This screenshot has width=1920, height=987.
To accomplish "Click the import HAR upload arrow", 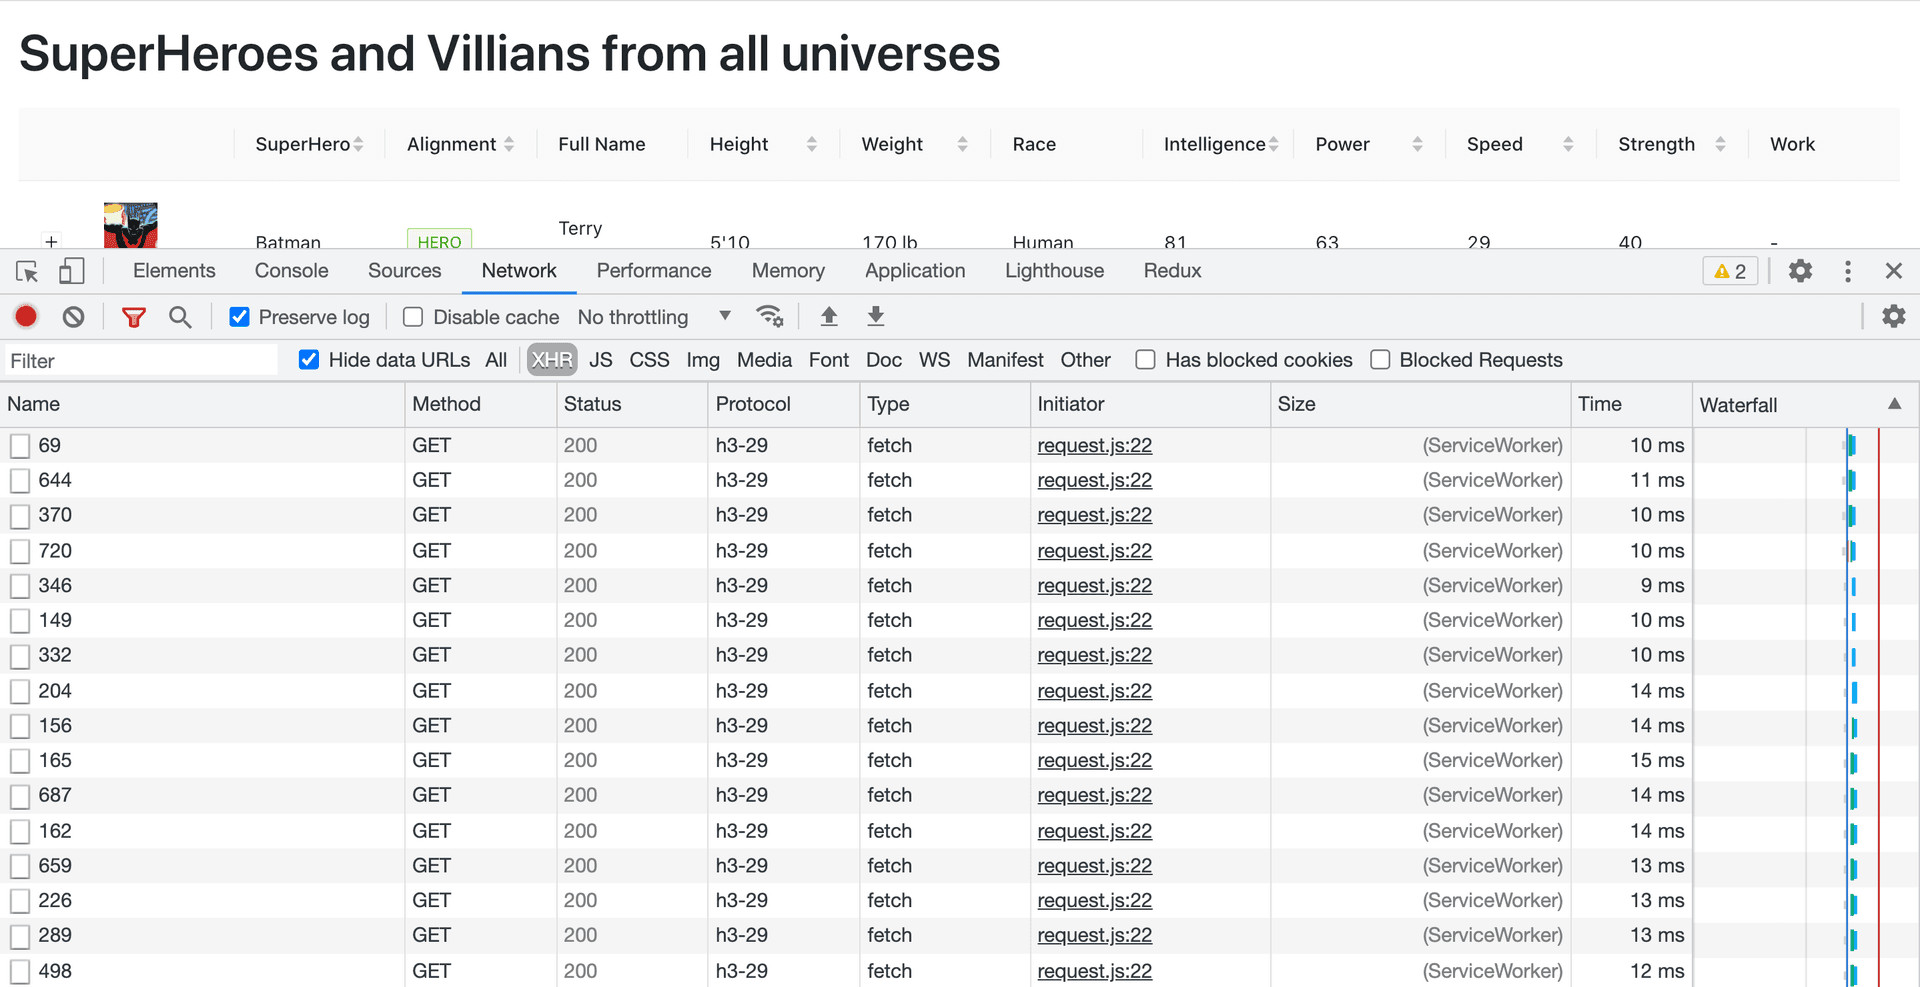I will 828,317.
